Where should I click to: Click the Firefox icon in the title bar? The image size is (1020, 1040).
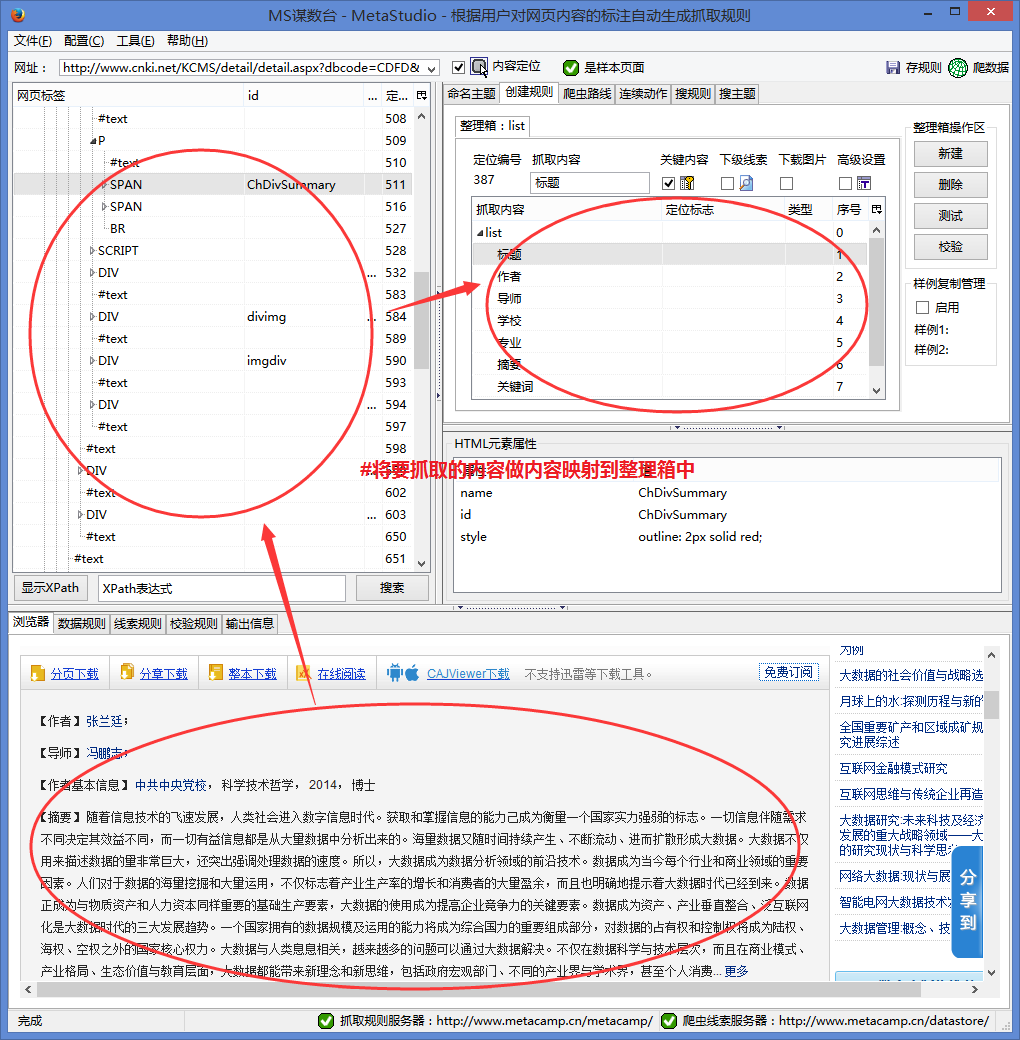click(17, 14)
